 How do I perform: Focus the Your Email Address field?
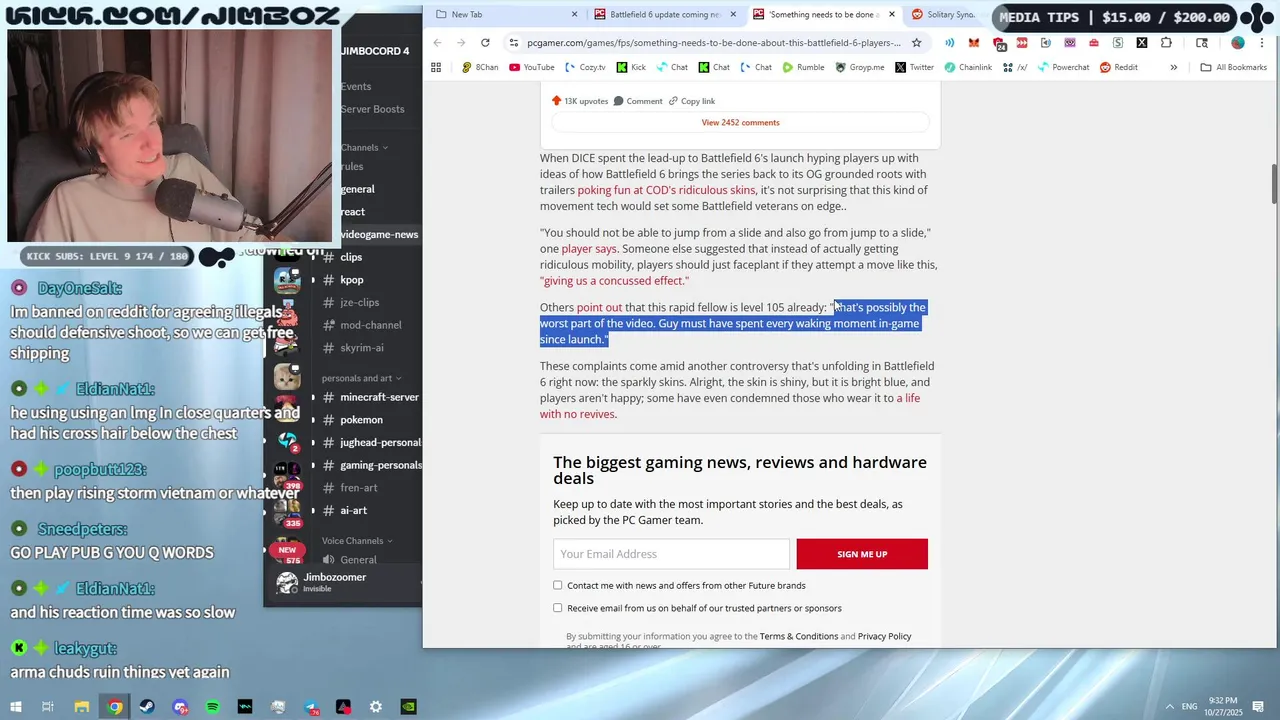click(x=671, y=554)
